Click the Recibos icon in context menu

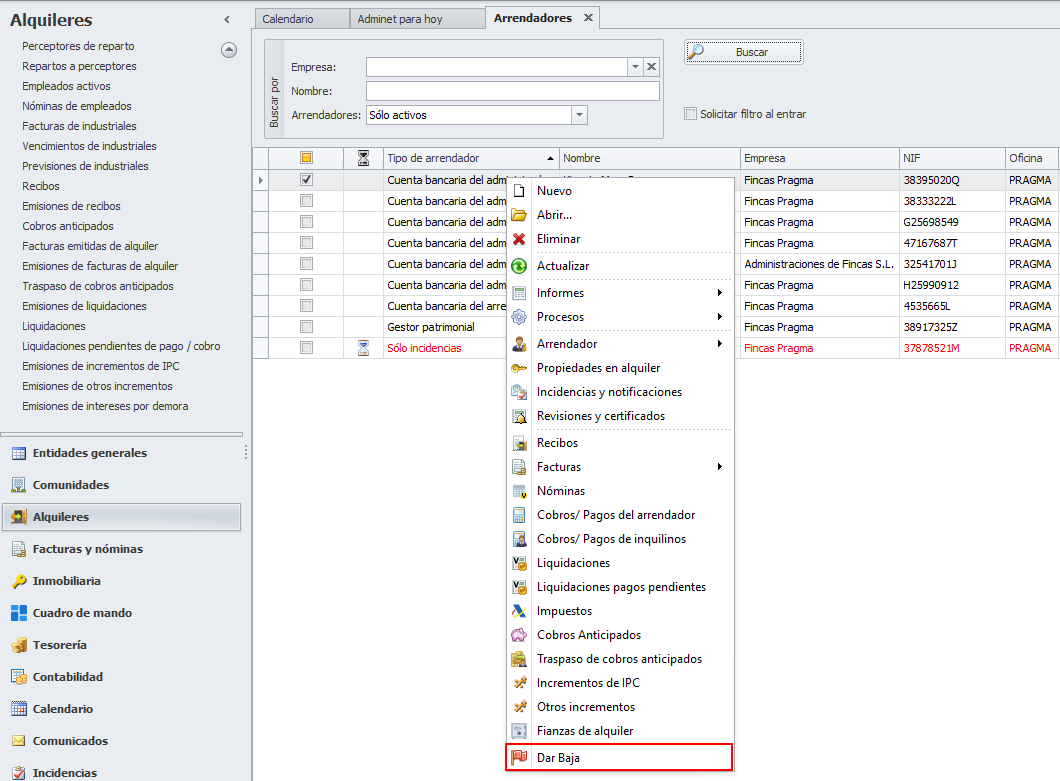(x=519, y=443)
